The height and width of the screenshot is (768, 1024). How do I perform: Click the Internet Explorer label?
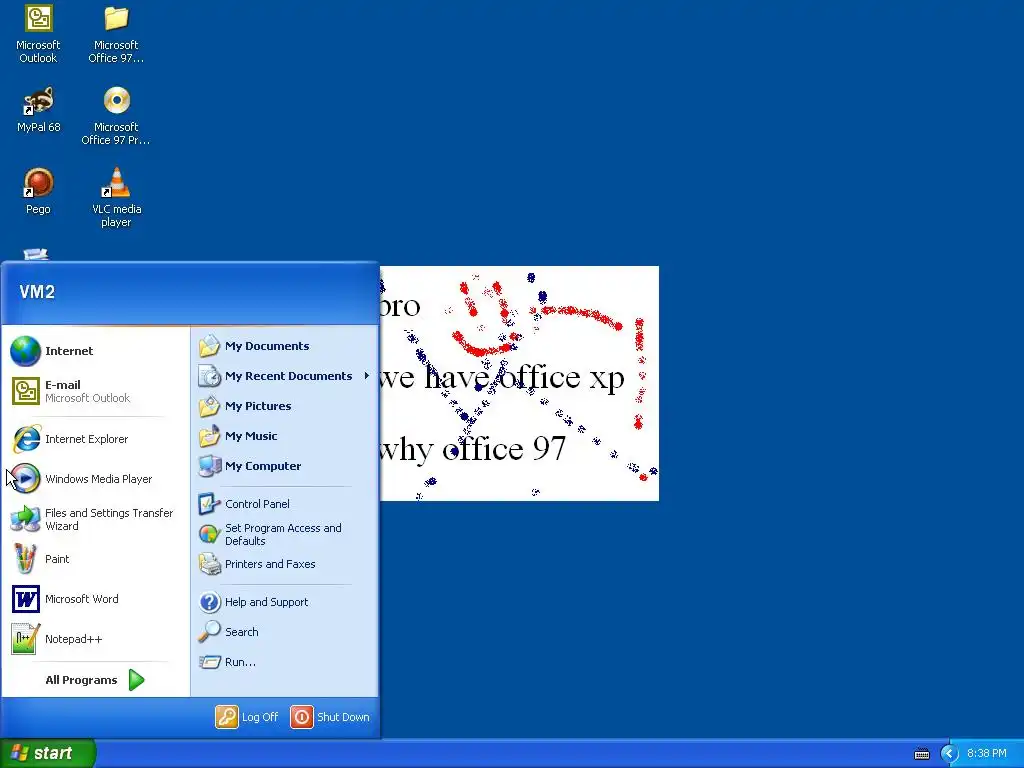(x=86, y=440)
